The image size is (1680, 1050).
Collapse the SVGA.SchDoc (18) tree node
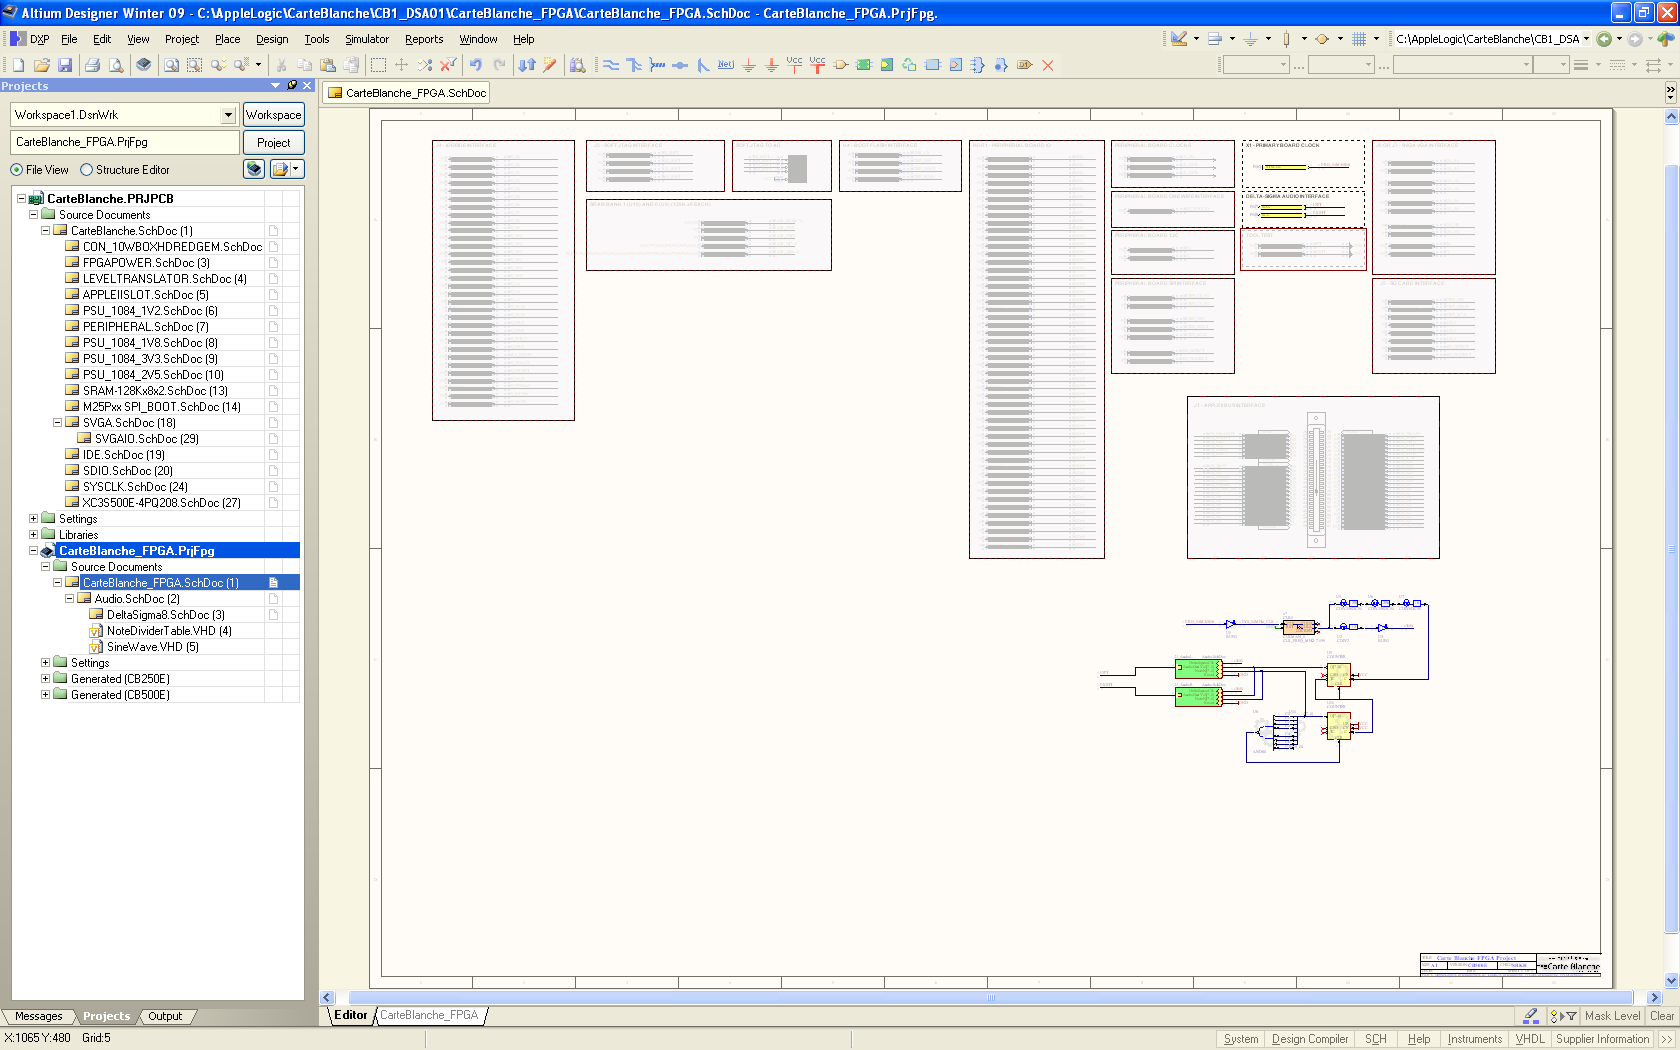57,423
